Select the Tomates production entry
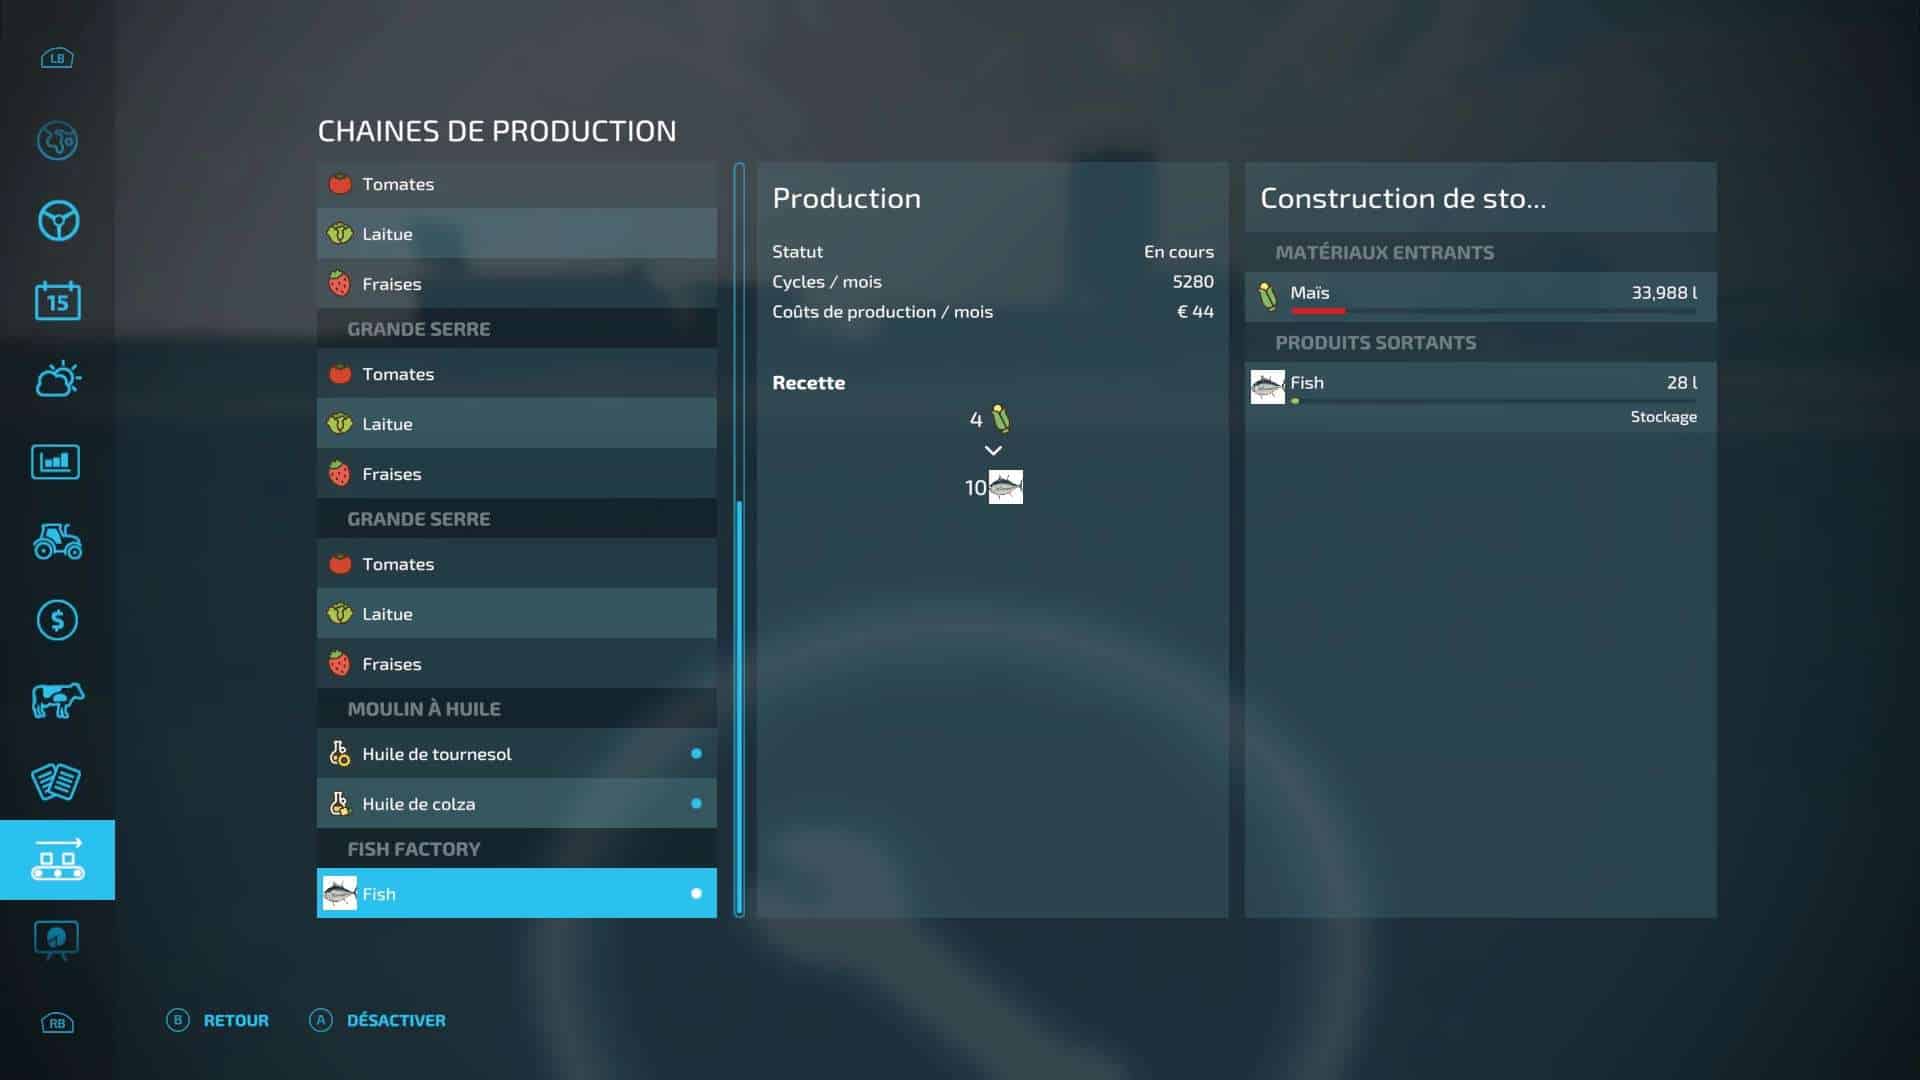1920x1080 pixels. point(516,184)
